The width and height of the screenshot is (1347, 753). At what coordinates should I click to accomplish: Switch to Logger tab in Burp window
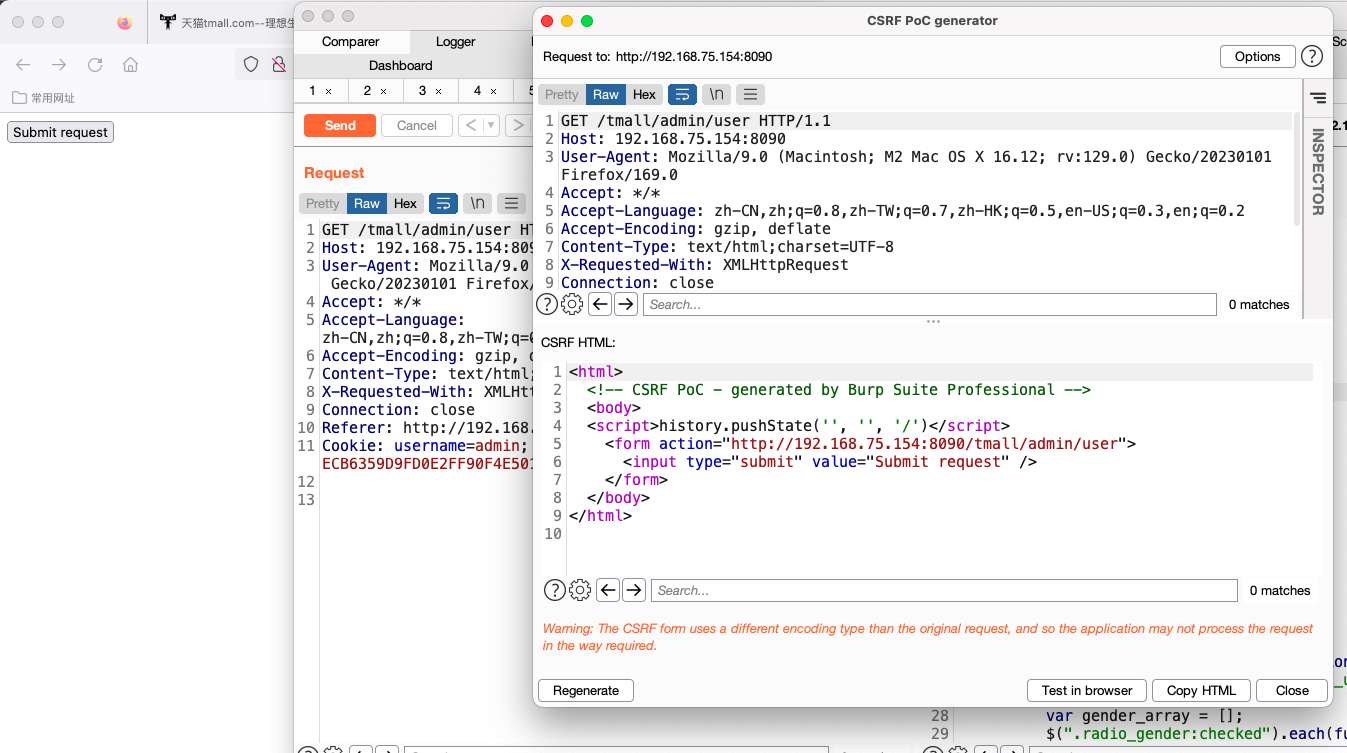click(x=455, y=42)
